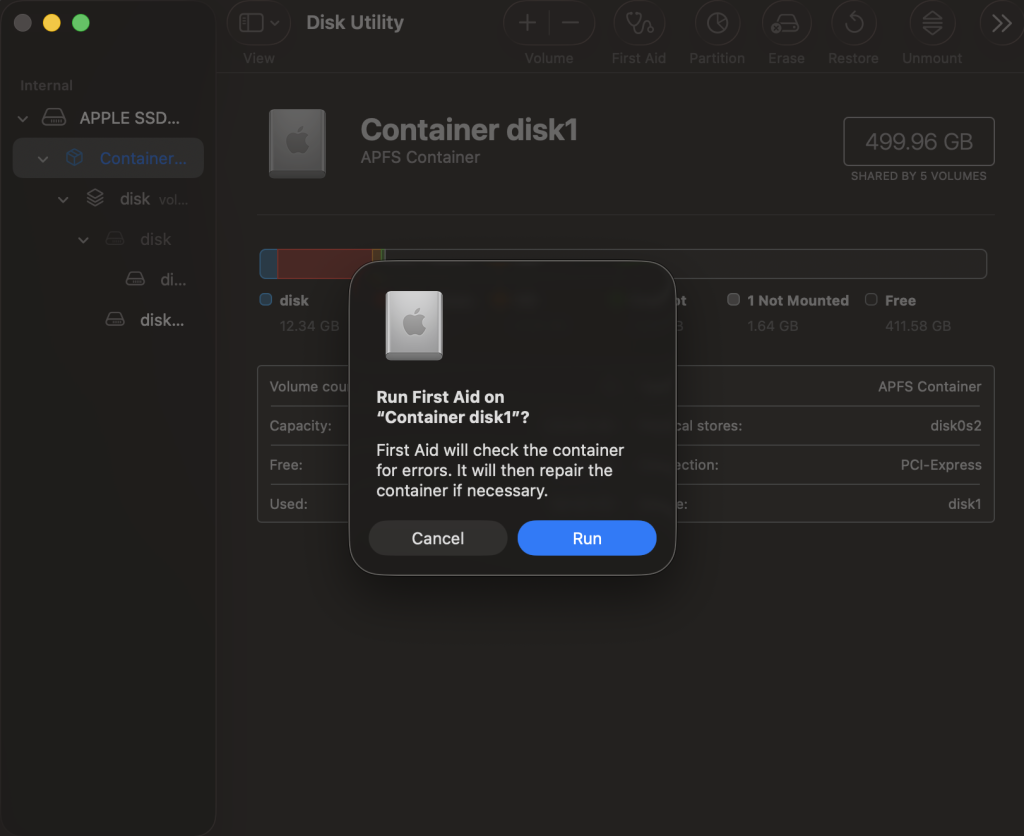Image resolution: width=1024 pixels, height=836 pixels.
Task: Open the View dropdown menu
Action: 258,22
